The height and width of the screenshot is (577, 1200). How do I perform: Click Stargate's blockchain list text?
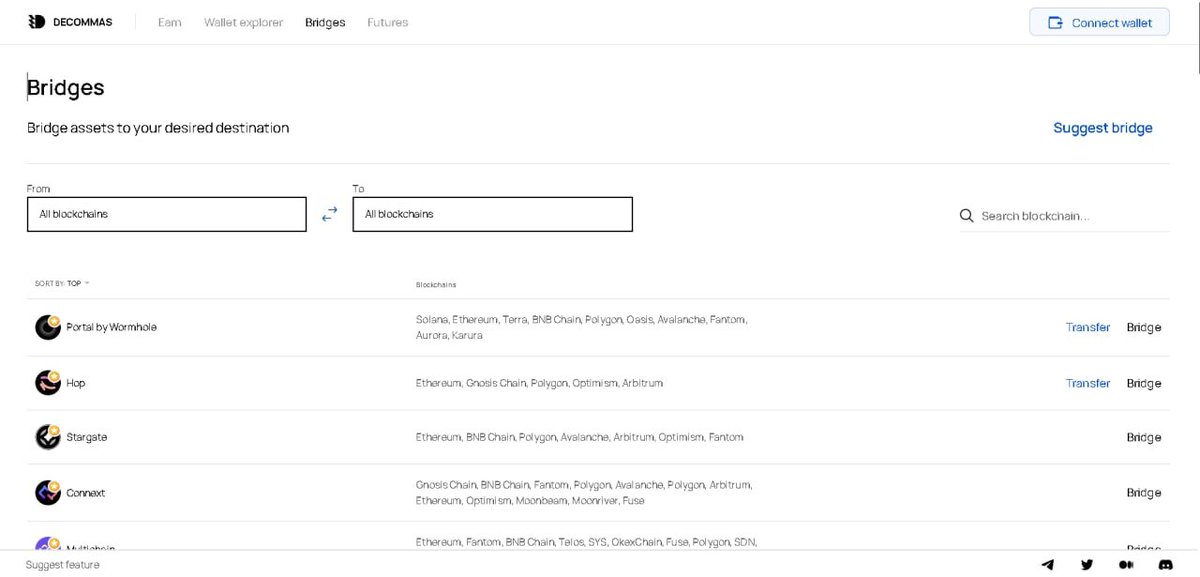[x=580, y=437]
